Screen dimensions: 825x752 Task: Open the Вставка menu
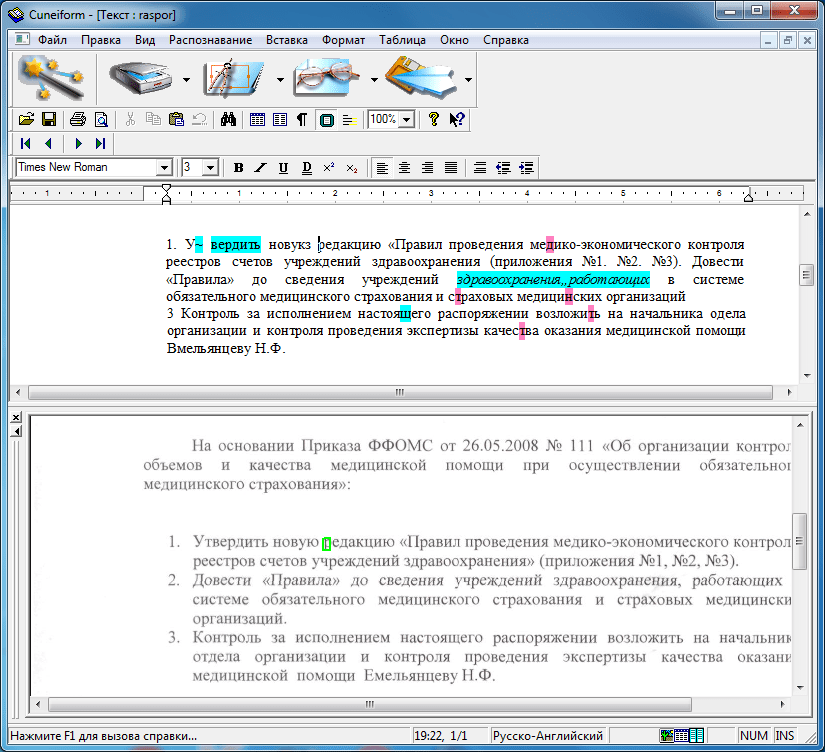(x=287, y=40)
